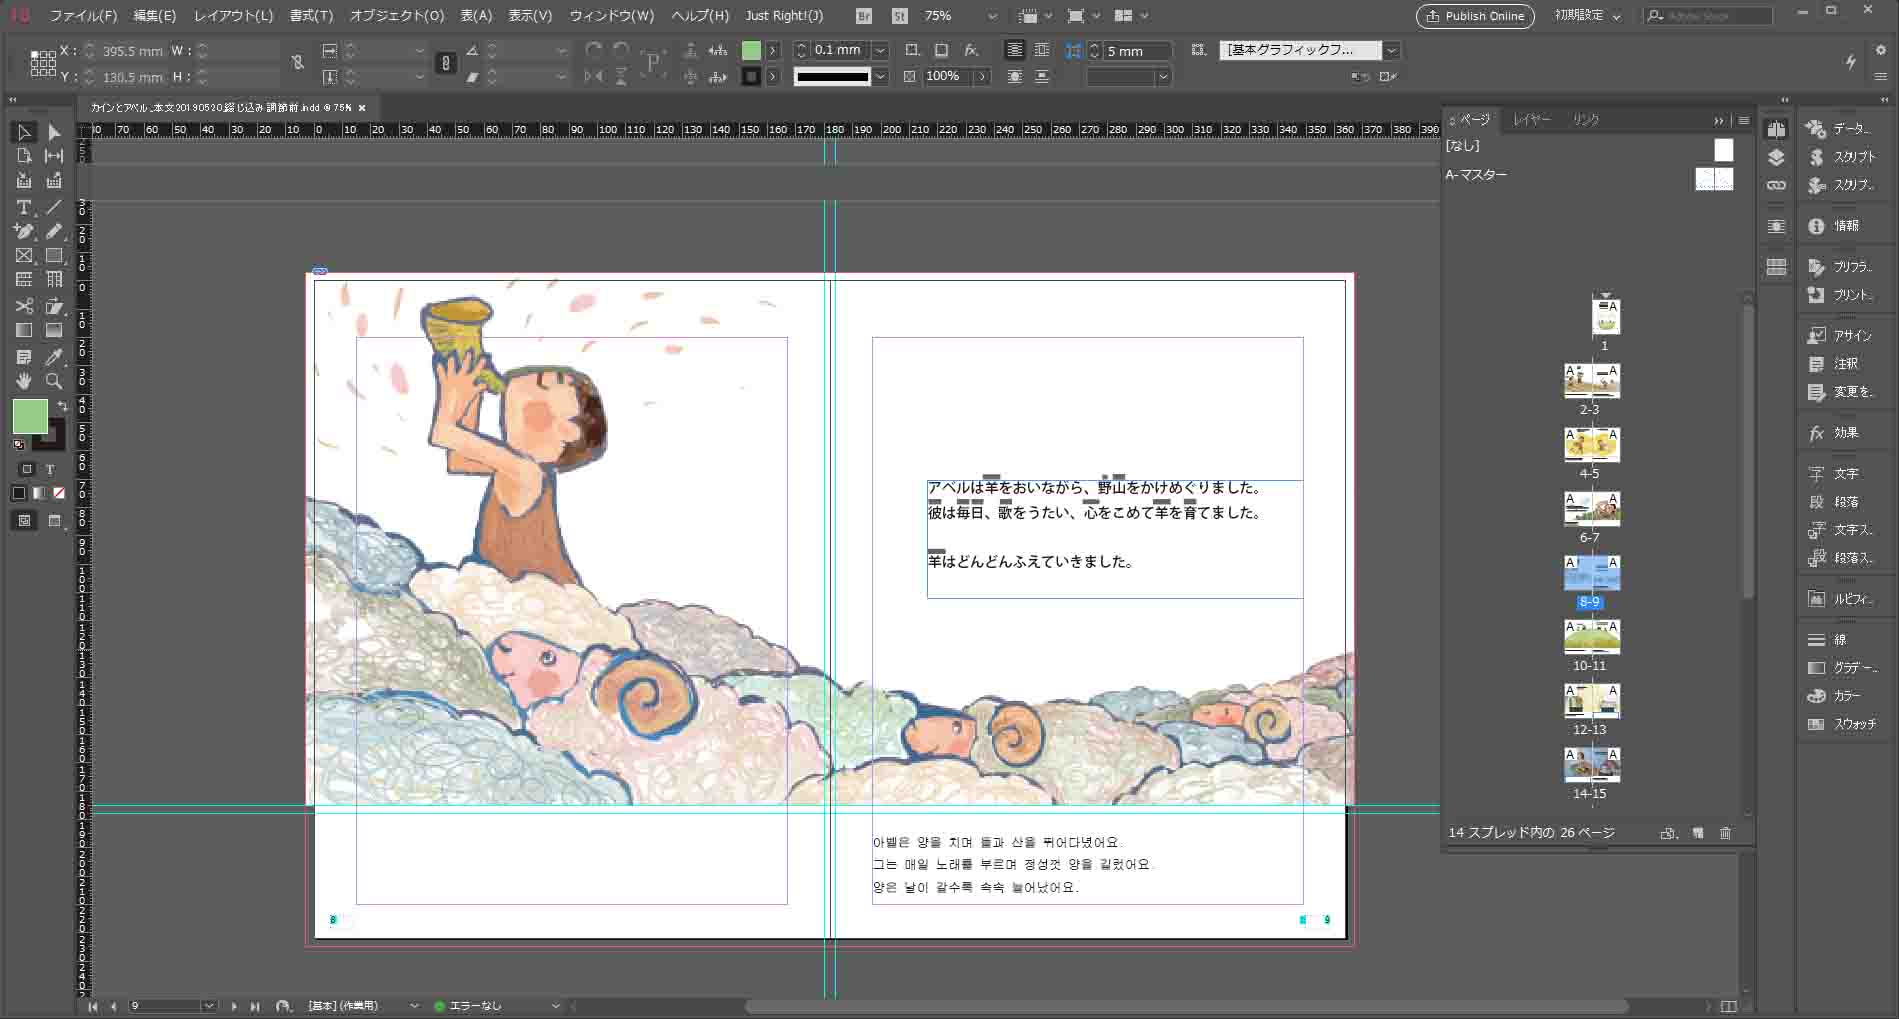Delete selected pages with trash icon
Image resolution: width=1899 pixels, height=1019 pixels.
1726,833
